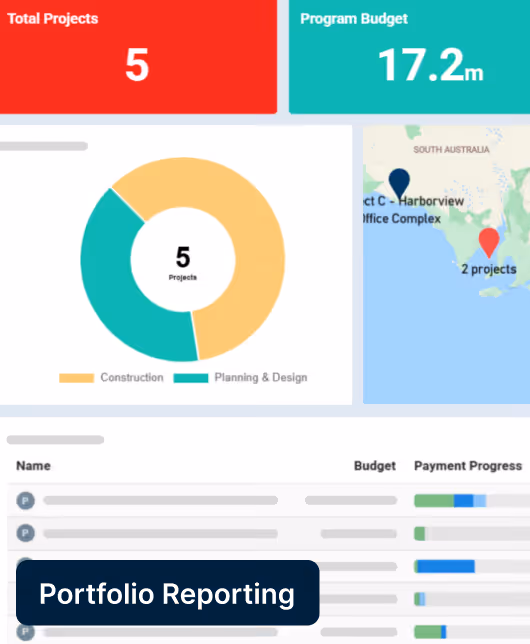Click the teal Program Budget card
The image size is (530, 644).
coord(409,57)
